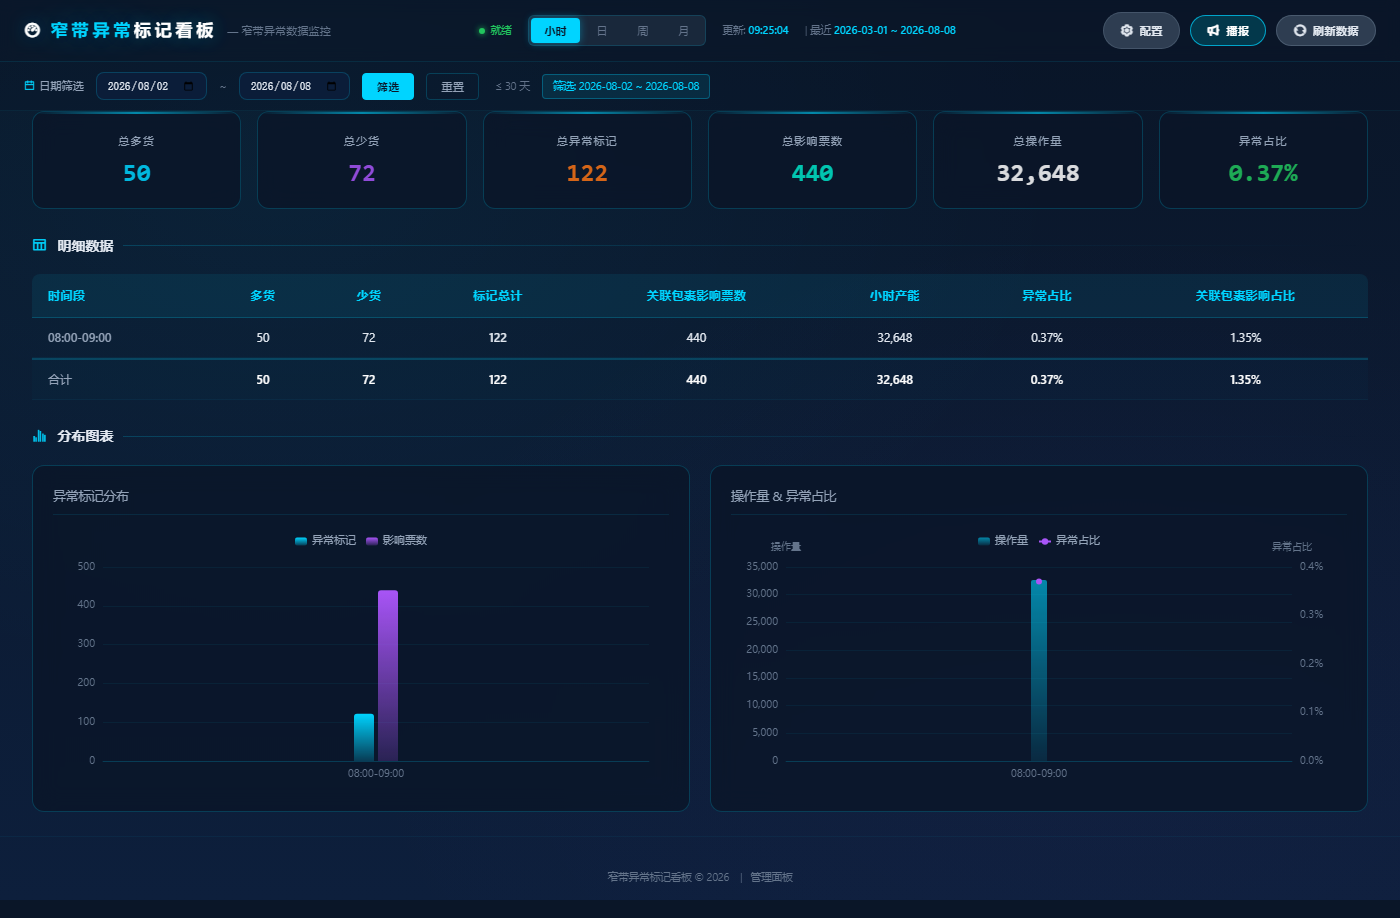Click the 总操作量 card showing 32,648
The height and width of the screenshot is (918, 1400).
tap(1038, 160)
